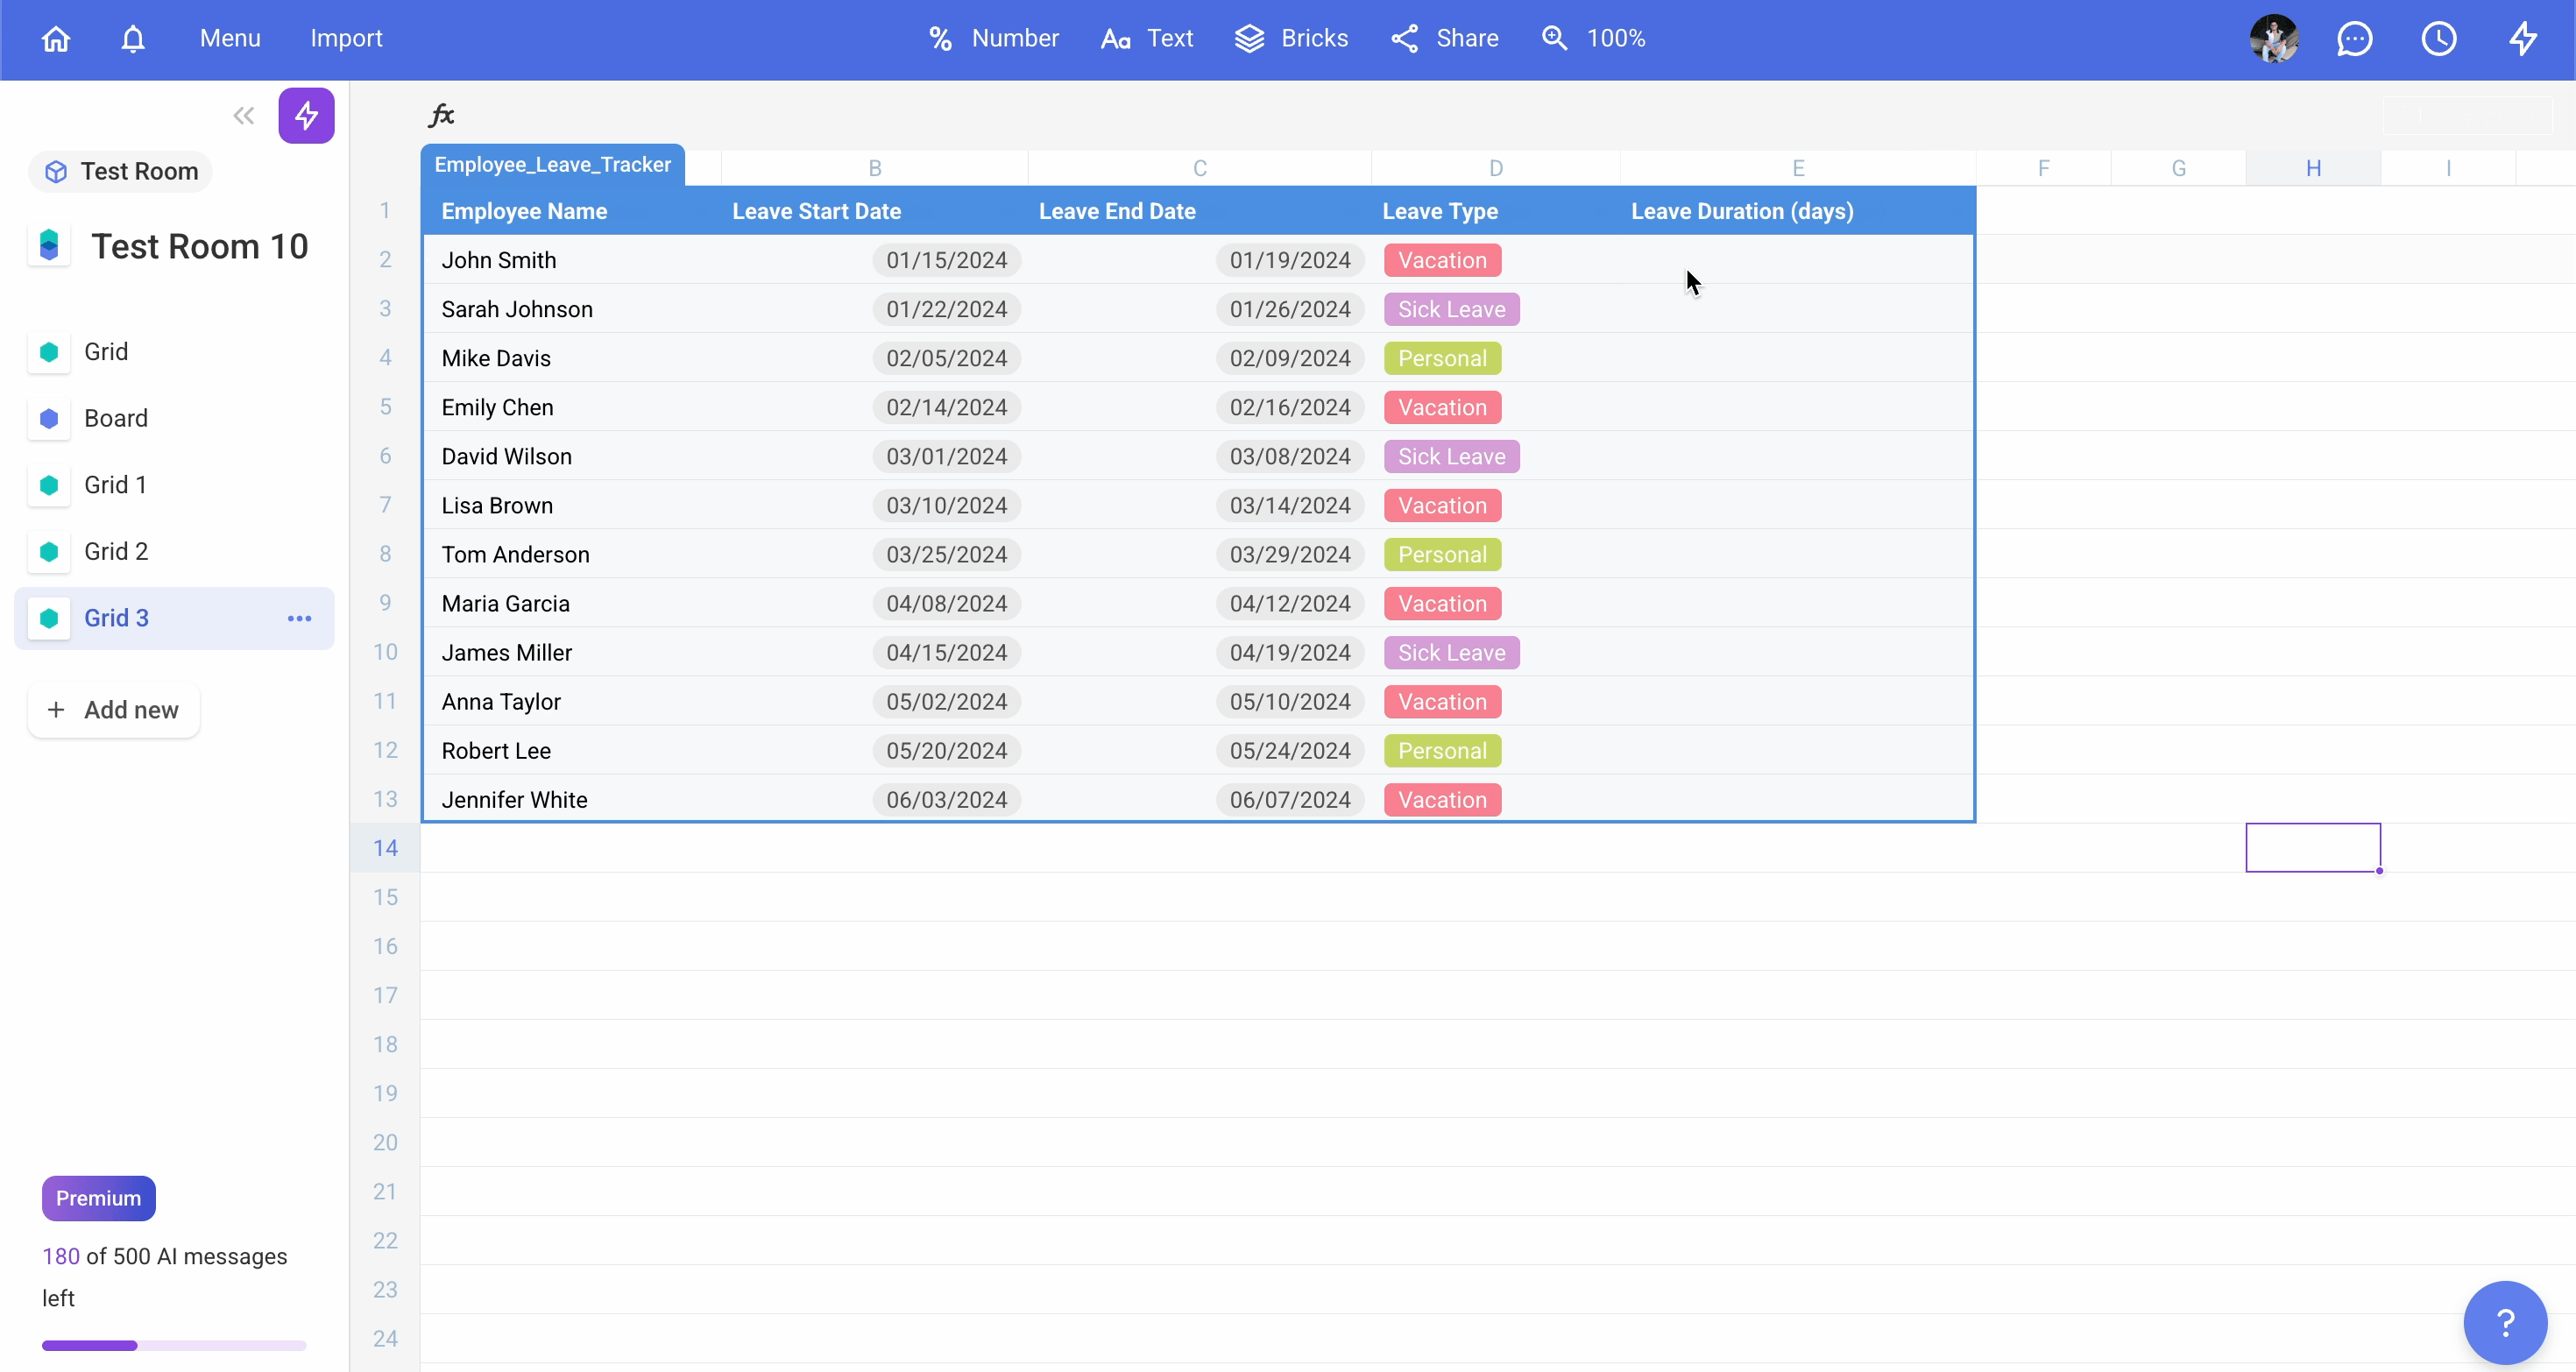2576x1372 pixels.
Task: Click the Share button
Action: (x=1445, y=39)
